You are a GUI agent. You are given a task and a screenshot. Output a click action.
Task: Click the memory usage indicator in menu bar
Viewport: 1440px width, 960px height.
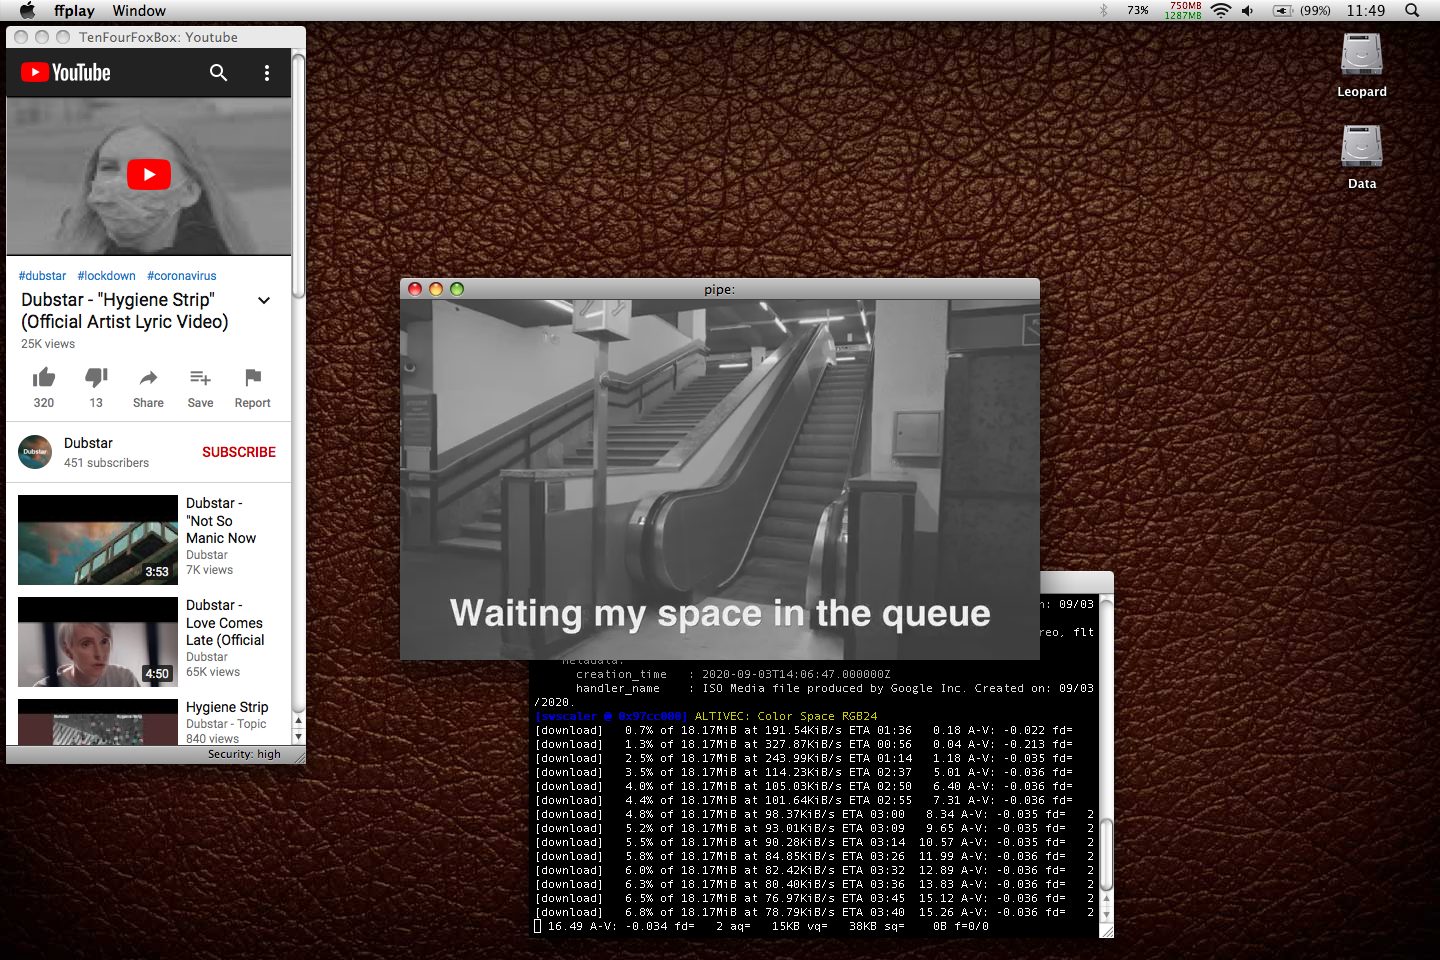coord(1183,10)
